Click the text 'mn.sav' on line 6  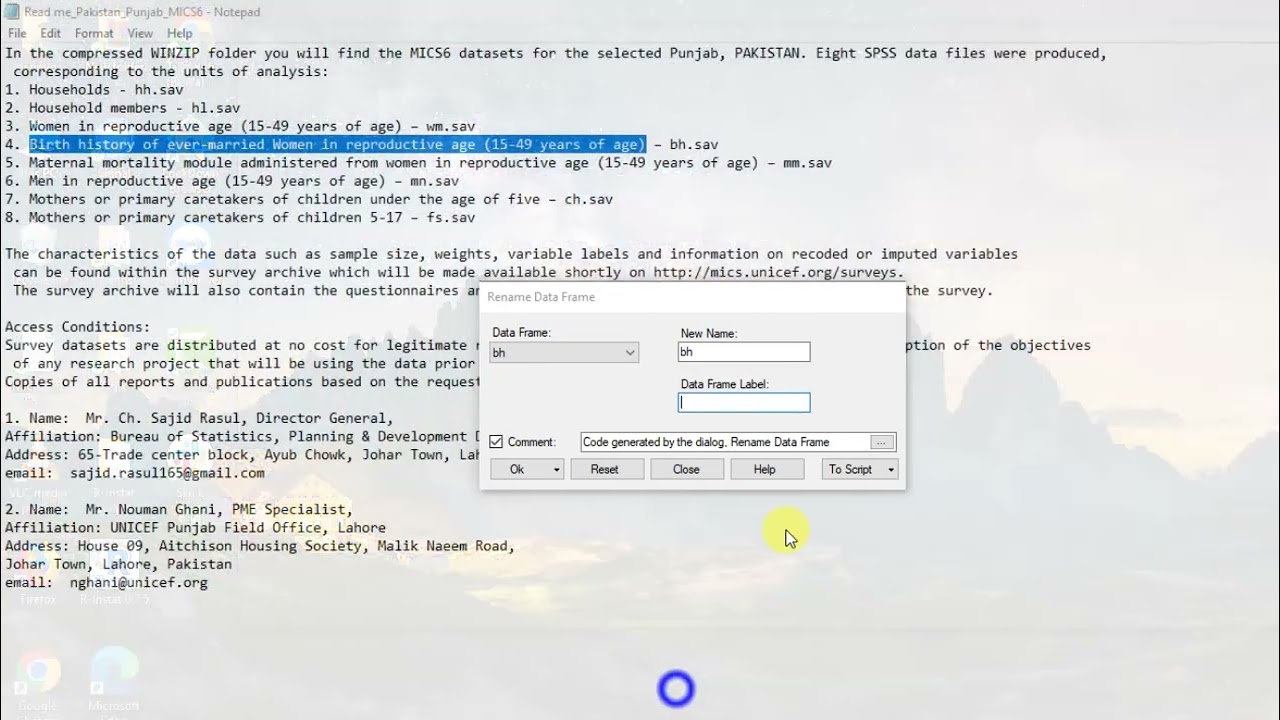click(x=434, y=181)
